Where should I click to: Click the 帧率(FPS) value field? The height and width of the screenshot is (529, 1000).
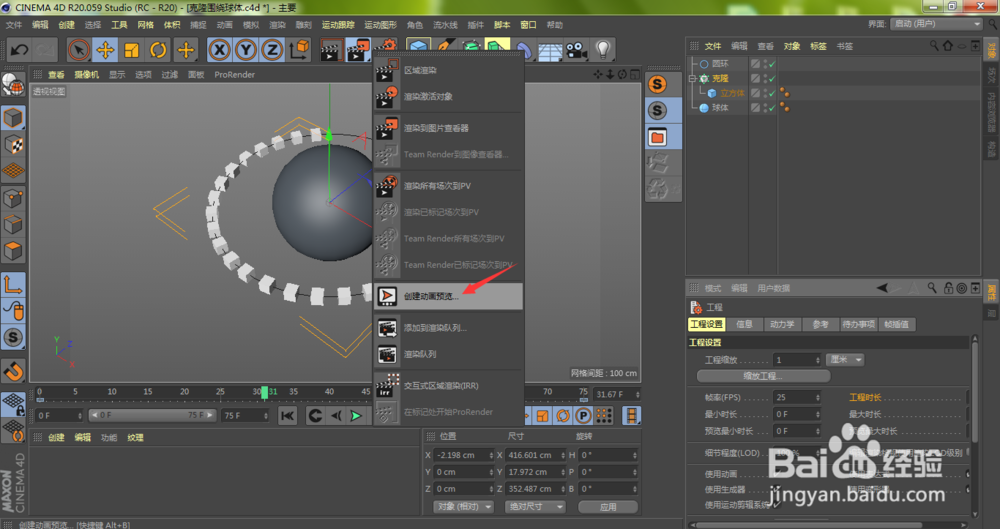tap(797, 397)
